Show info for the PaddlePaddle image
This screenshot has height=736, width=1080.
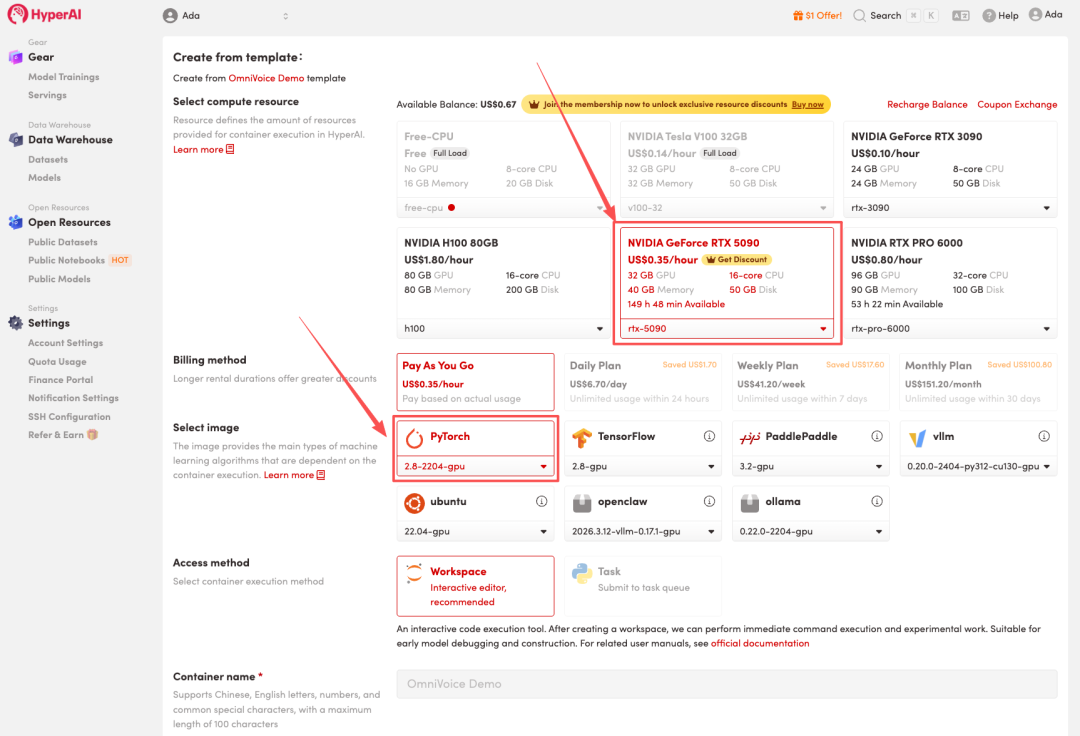(x=876, y=436)
